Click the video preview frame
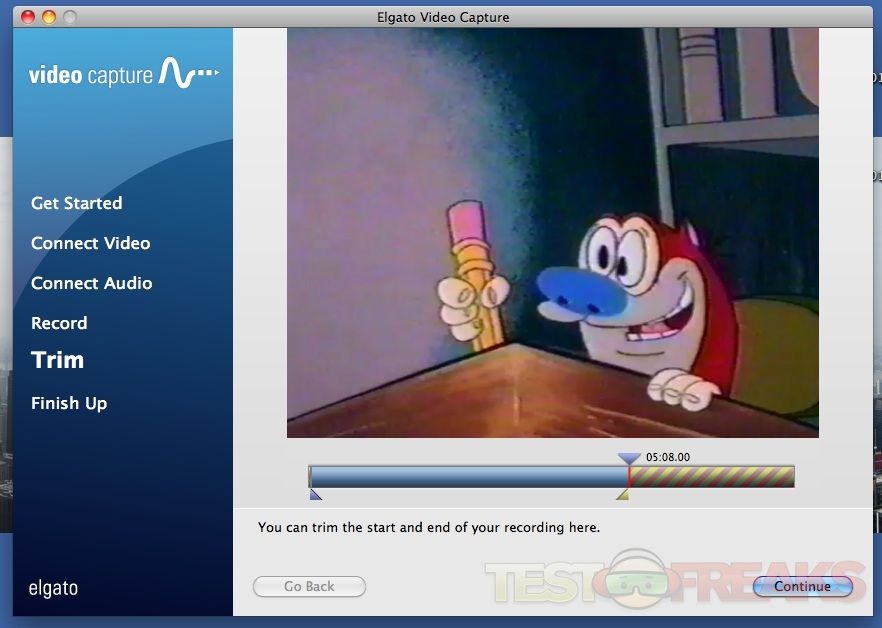This screenshot has height=628, width=882. coord(552,232)
